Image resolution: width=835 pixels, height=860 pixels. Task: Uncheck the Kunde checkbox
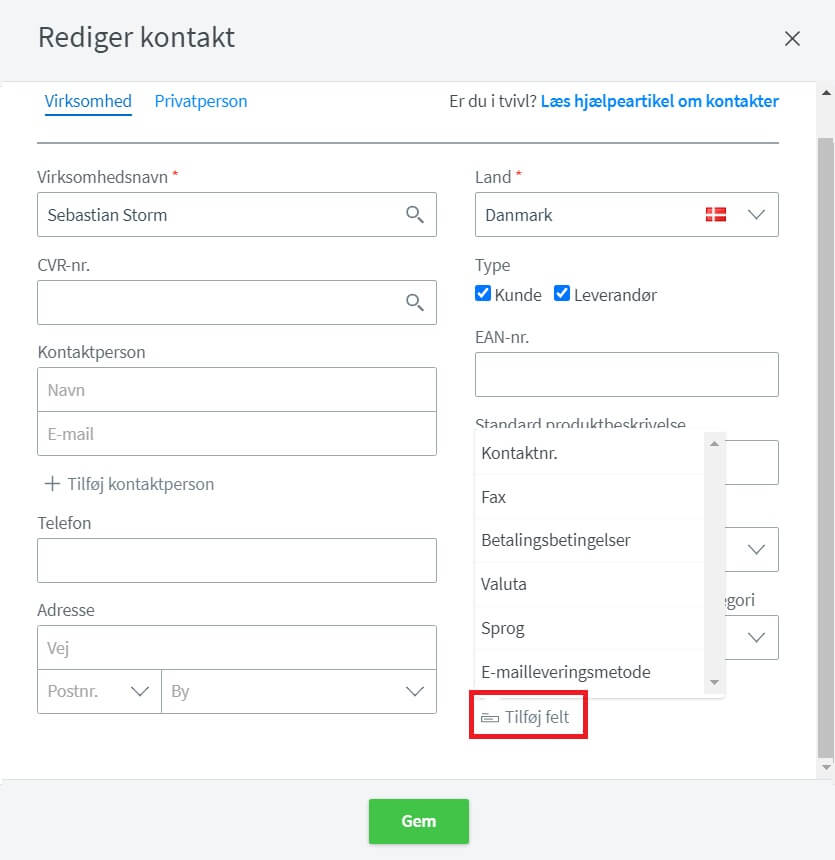(x=483, y=293)
